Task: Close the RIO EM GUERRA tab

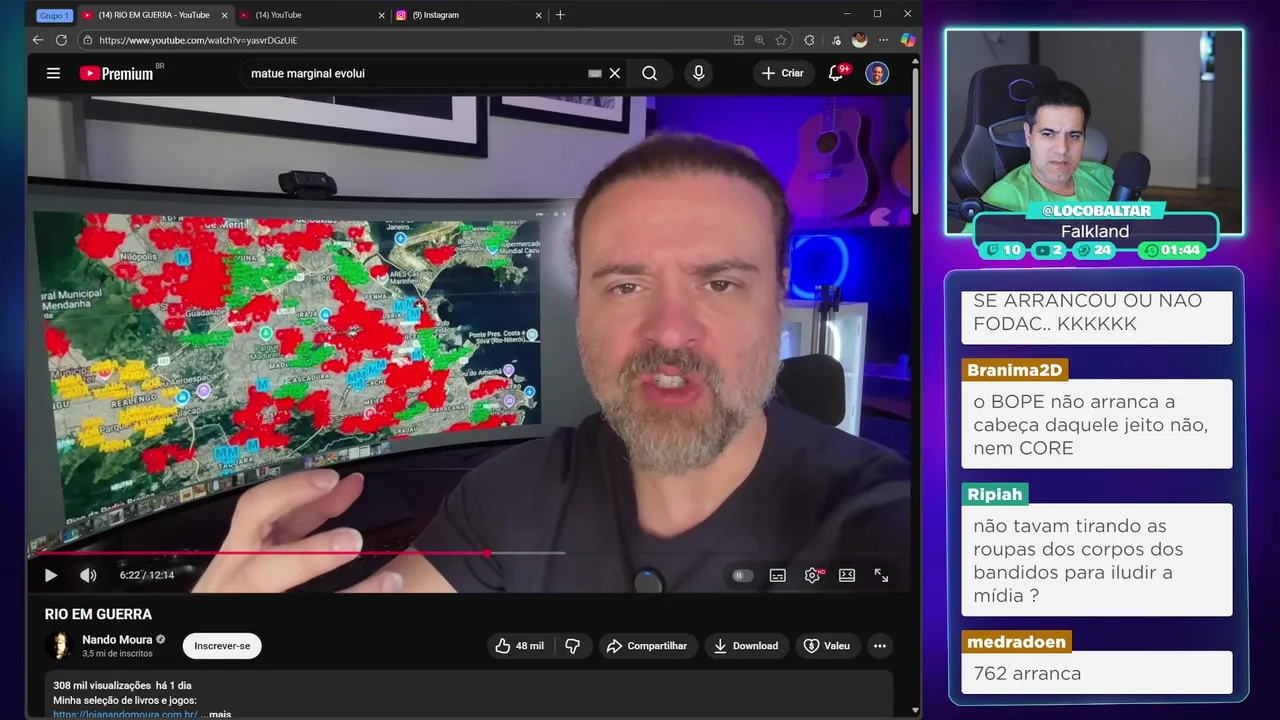Action: point(224,15)
